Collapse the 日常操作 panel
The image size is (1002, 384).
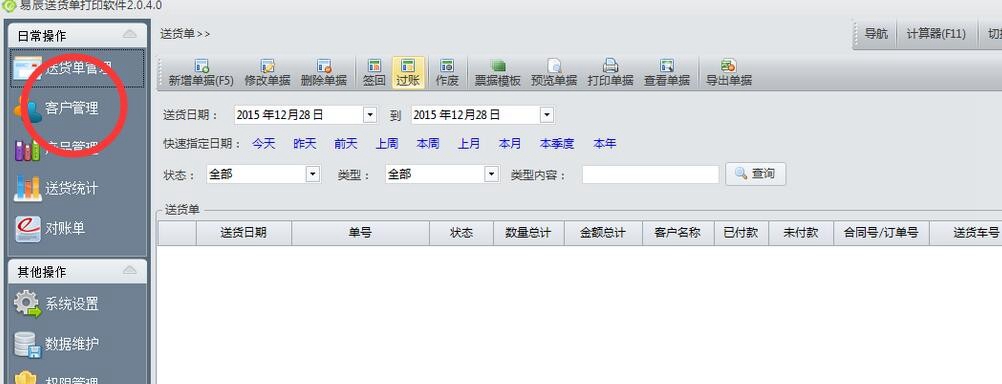pyautogui.click(x=130, y=35)
